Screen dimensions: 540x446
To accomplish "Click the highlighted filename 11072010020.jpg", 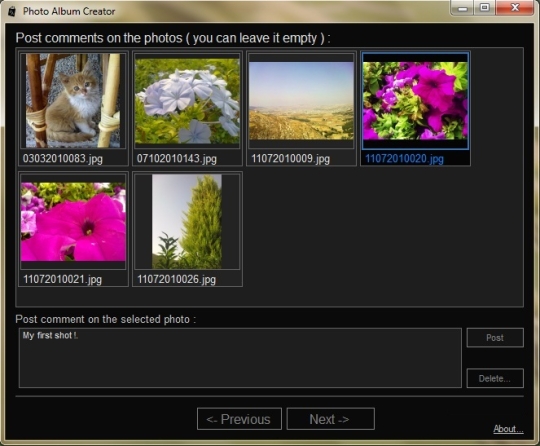I will [404, 159].
